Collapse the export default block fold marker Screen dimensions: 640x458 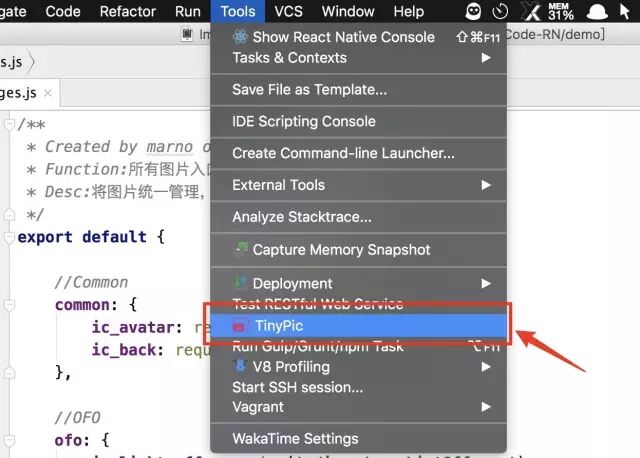(9, 238)
